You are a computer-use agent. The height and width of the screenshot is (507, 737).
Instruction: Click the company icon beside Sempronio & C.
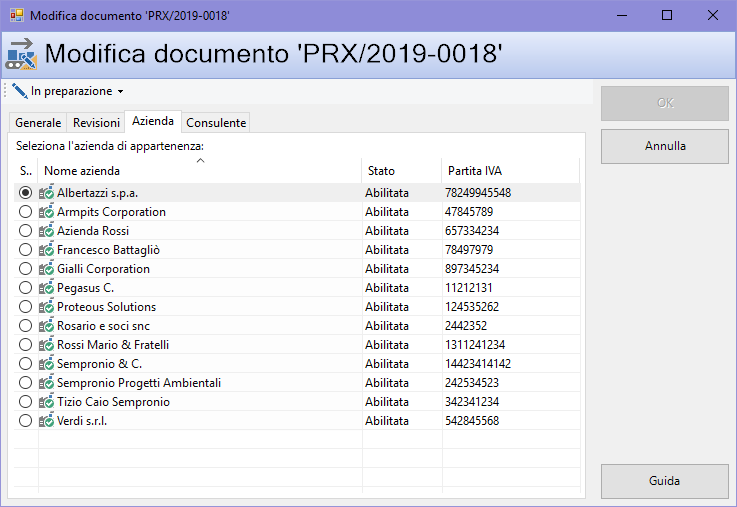[x=47, y=364]
